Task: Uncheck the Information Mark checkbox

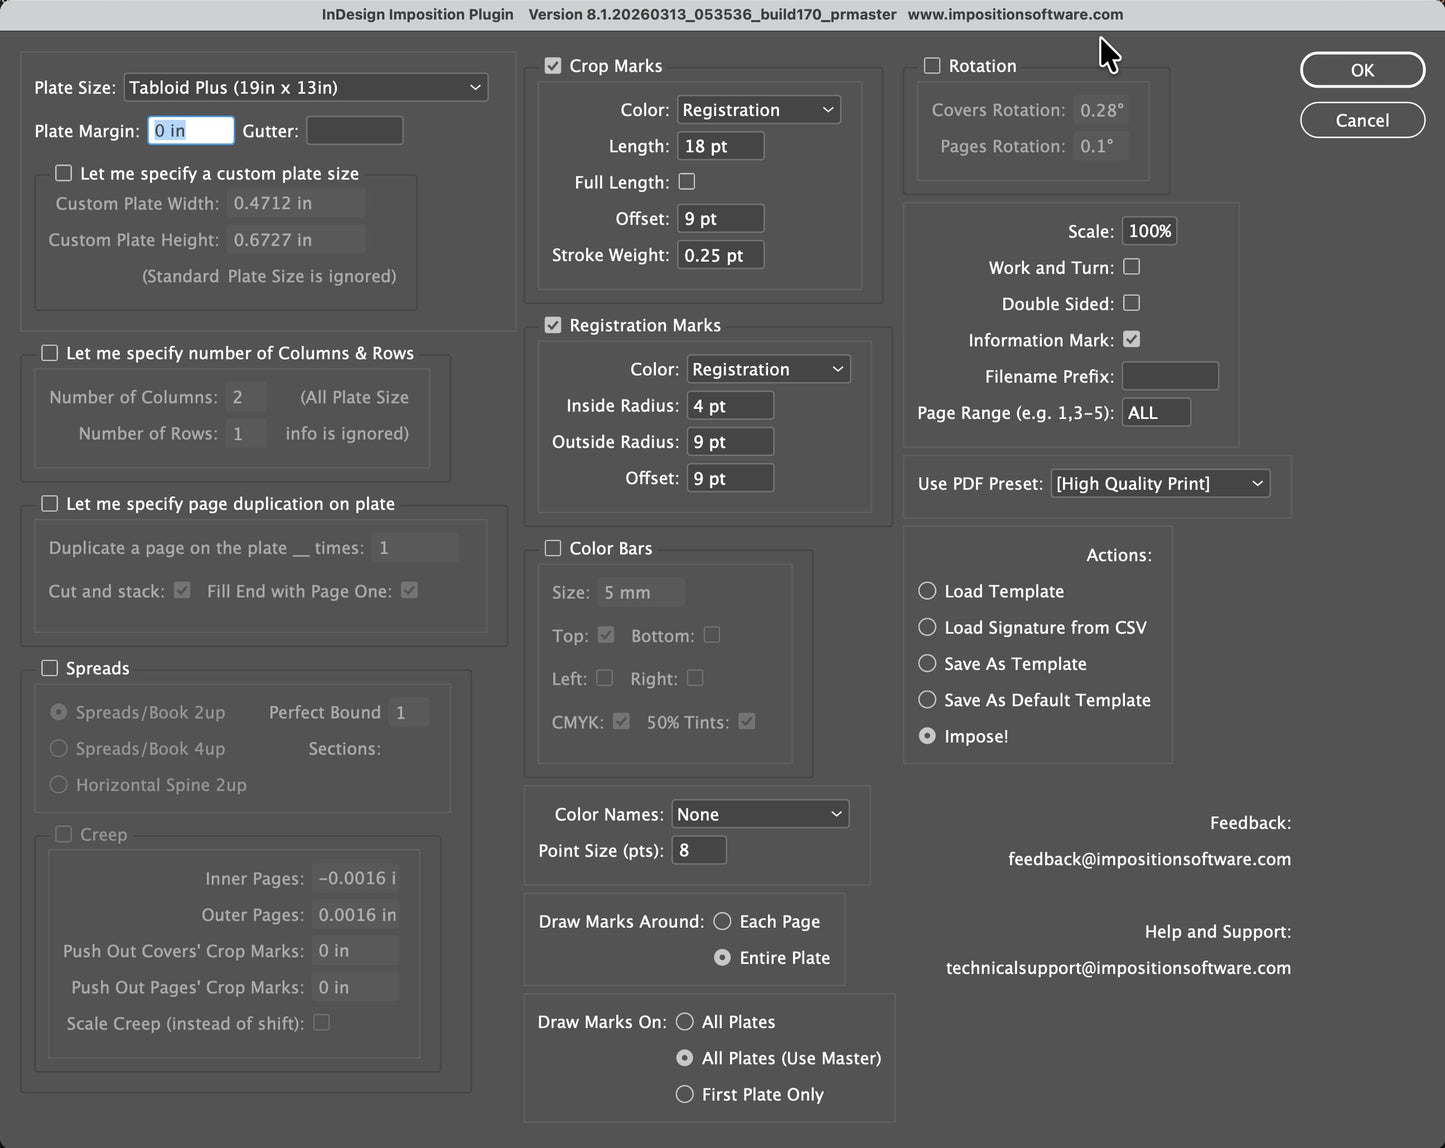Action: pos(1131,340)
